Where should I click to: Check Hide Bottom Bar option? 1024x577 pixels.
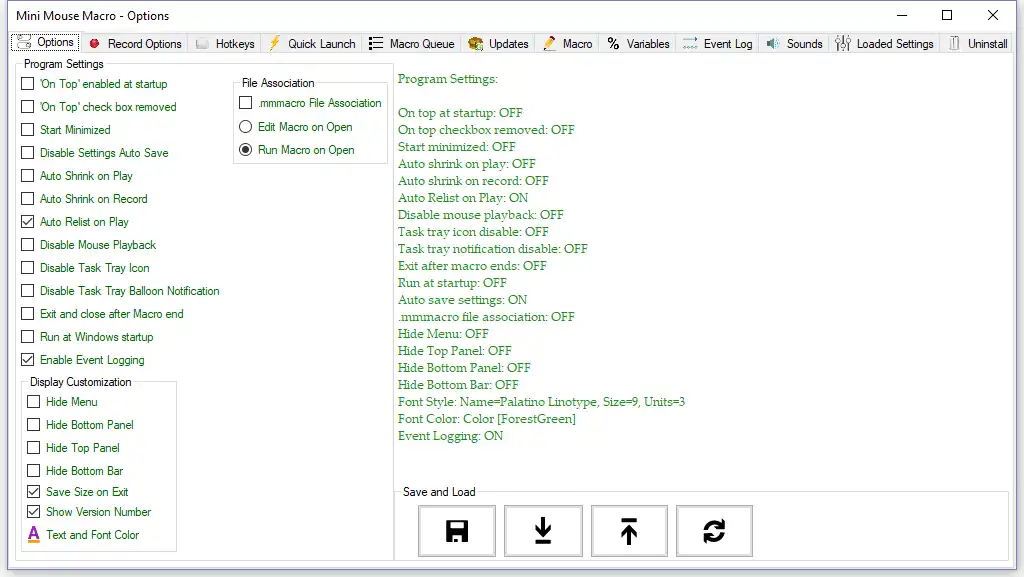(33, 471)
